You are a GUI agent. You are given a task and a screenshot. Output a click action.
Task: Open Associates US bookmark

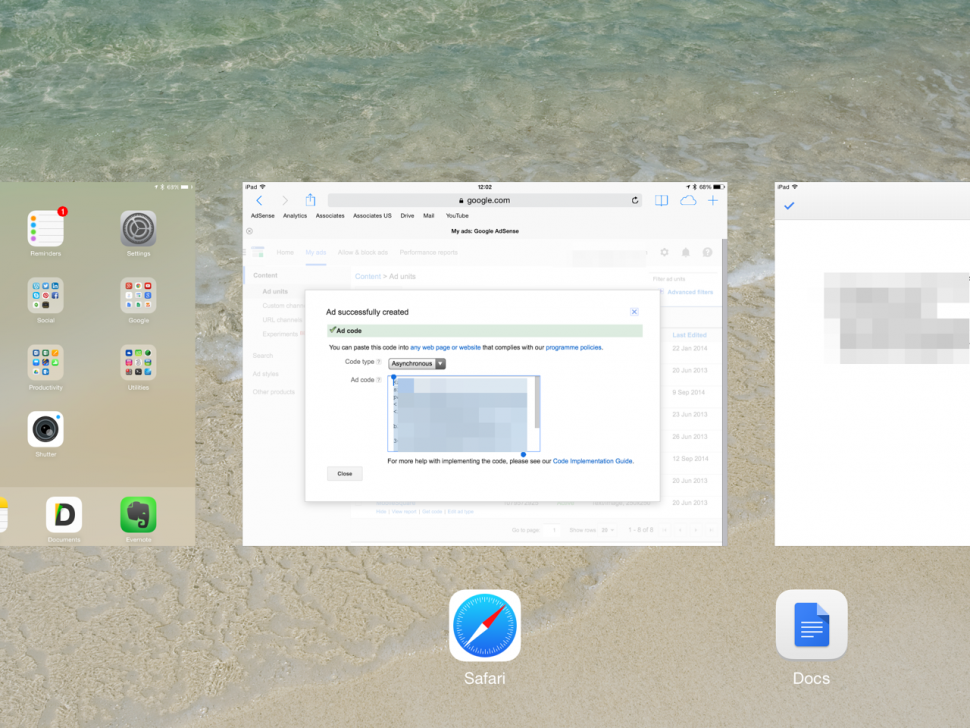[372, 216]
